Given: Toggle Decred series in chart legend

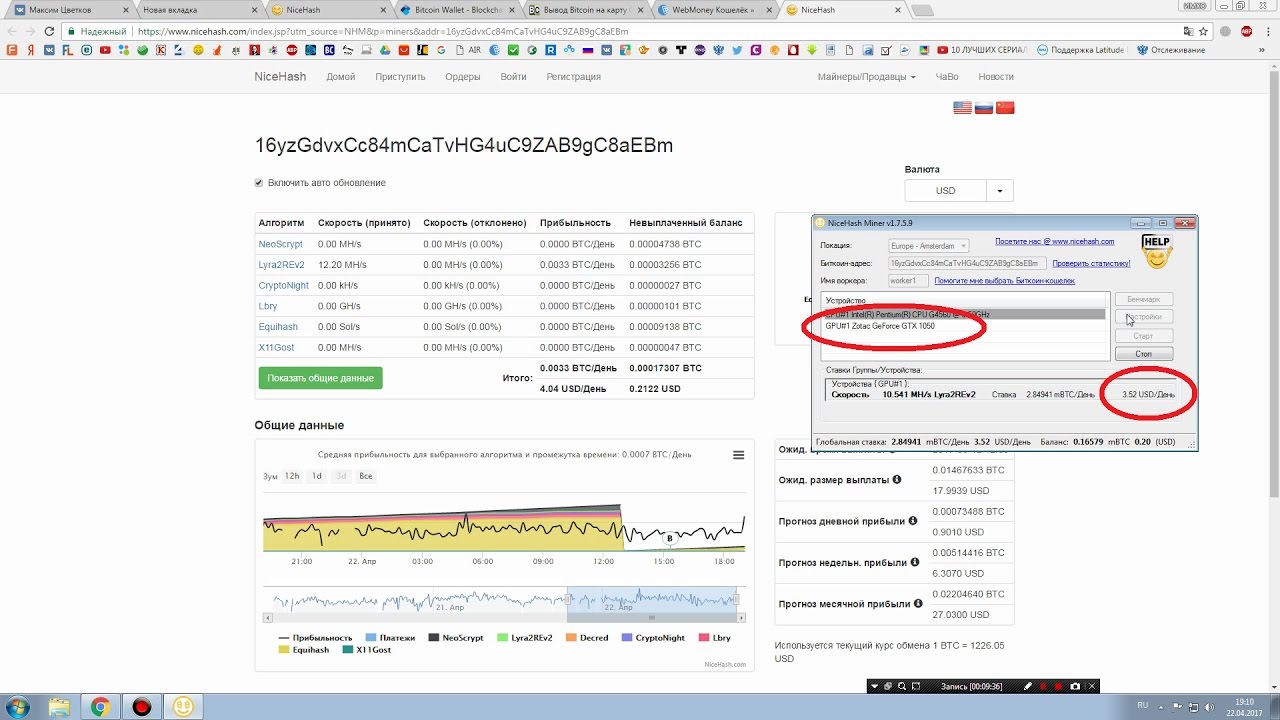Looking at the screenshot, I should click(x=586, y=637).
